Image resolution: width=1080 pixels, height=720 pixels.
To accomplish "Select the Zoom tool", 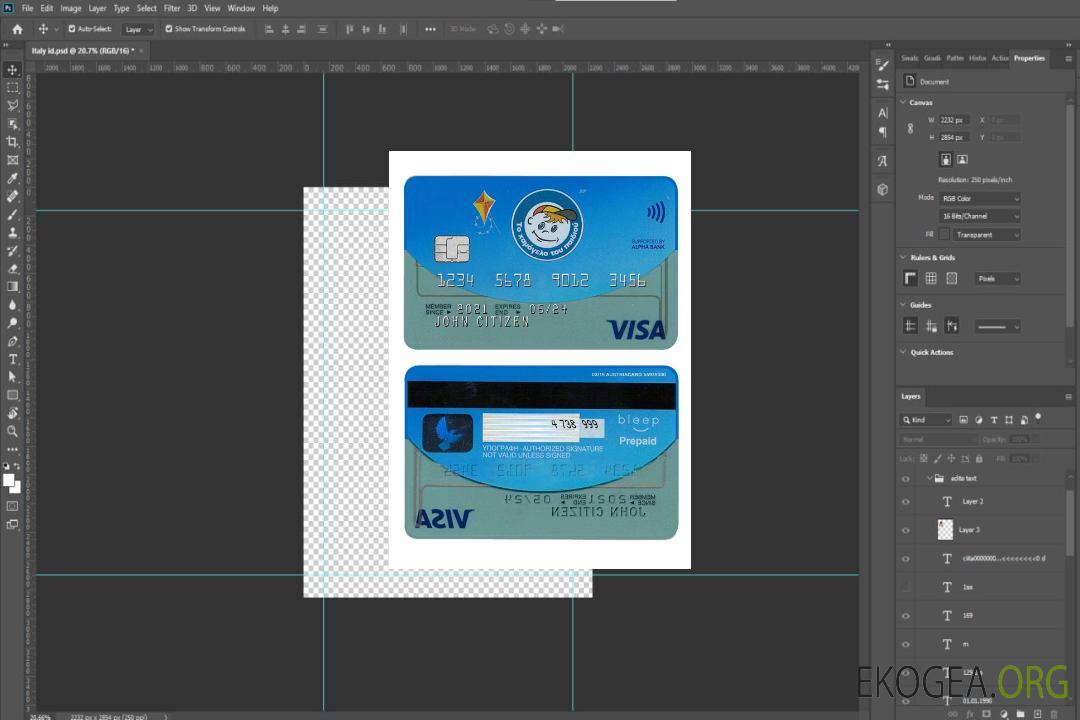I will click(x=12, y=431).
